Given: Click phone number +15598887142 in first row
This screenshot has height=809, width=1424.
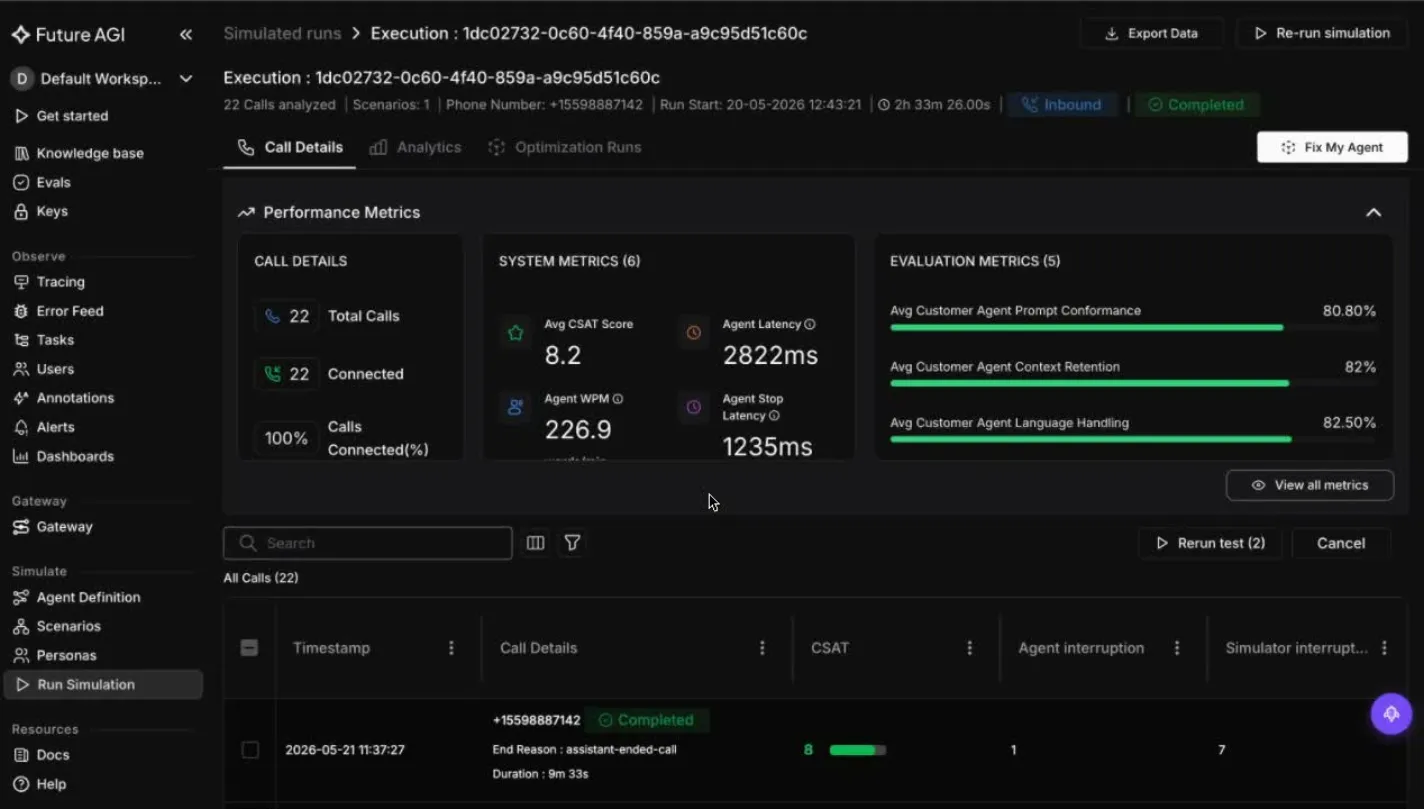Looking at the screenshot, I should [536, 720].
